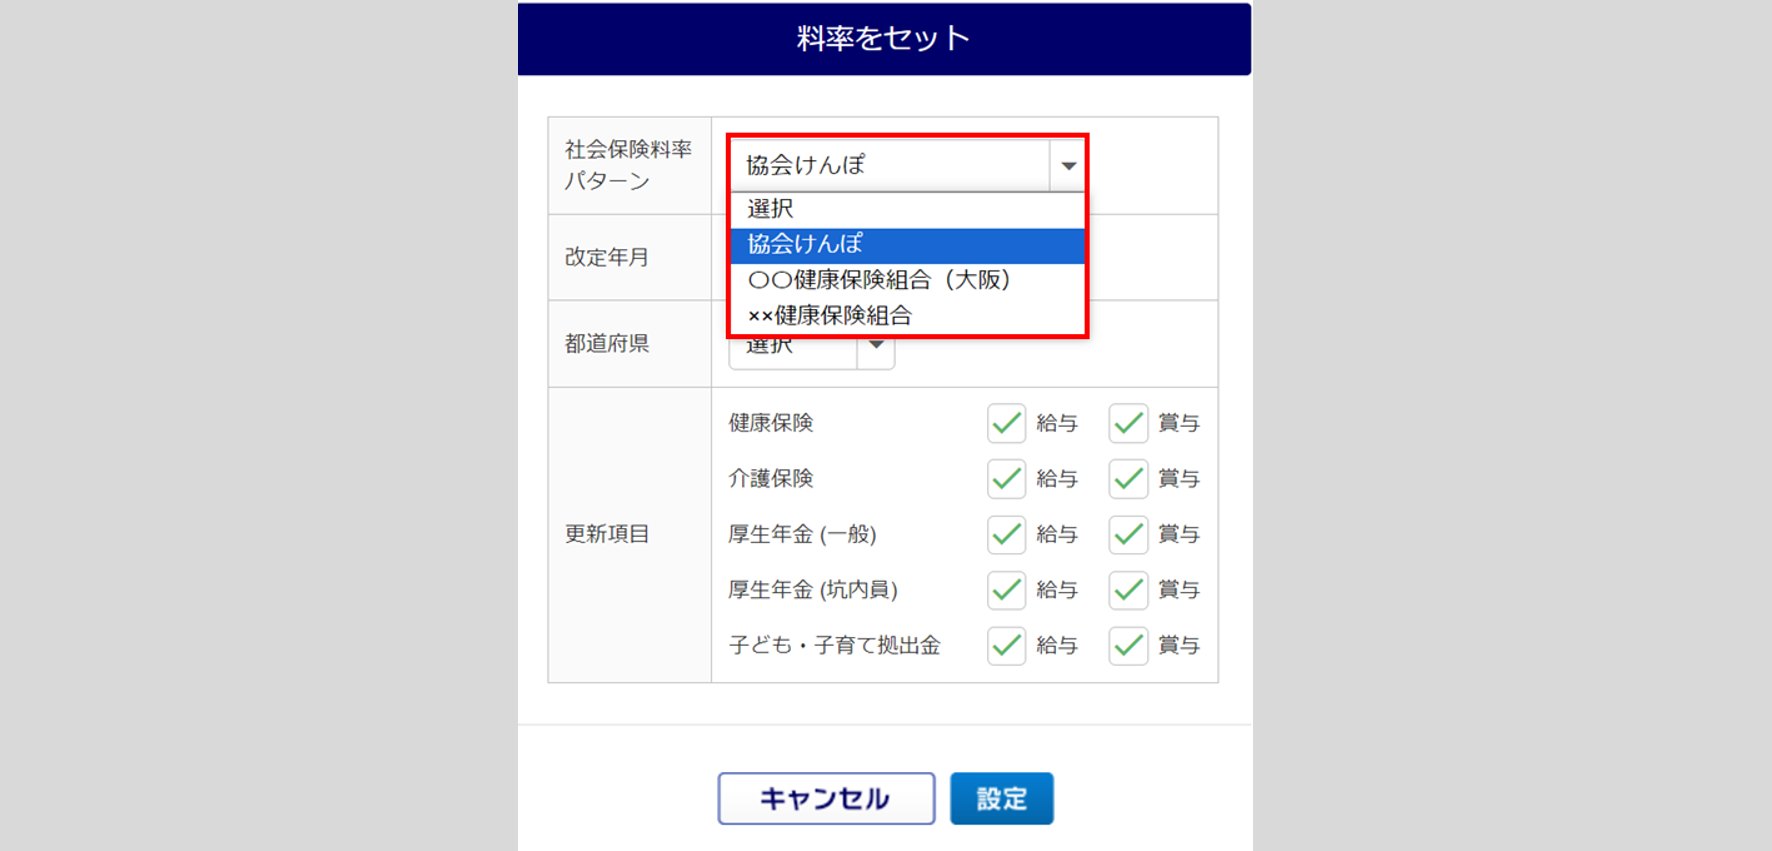This screenshot has height=851, width=1772.
Task: Open the 都道府県 dropdown arrow
Action: 876,347
